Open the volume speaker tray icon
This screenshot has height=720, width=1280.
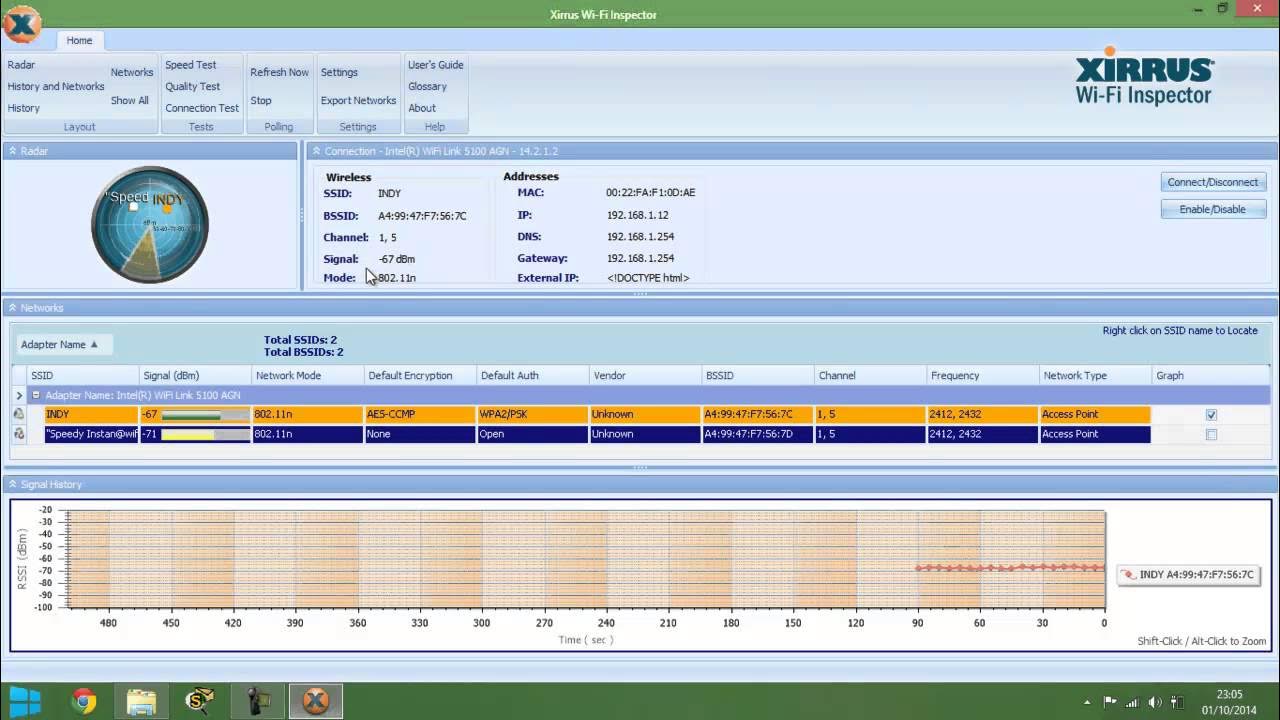coord(1155,702)
